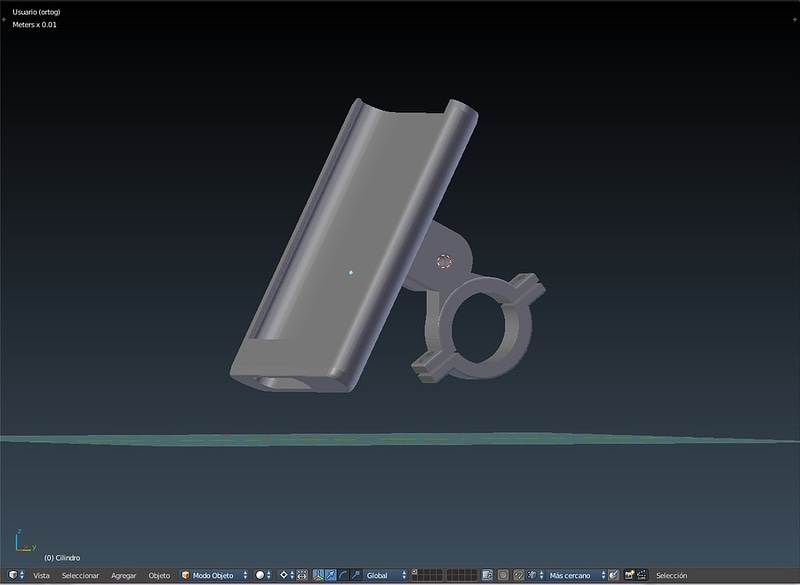The height and width of the screenshot is (585, 800).
Task: Render OpenGL animation clapper icon
Action: click(642, 575)
